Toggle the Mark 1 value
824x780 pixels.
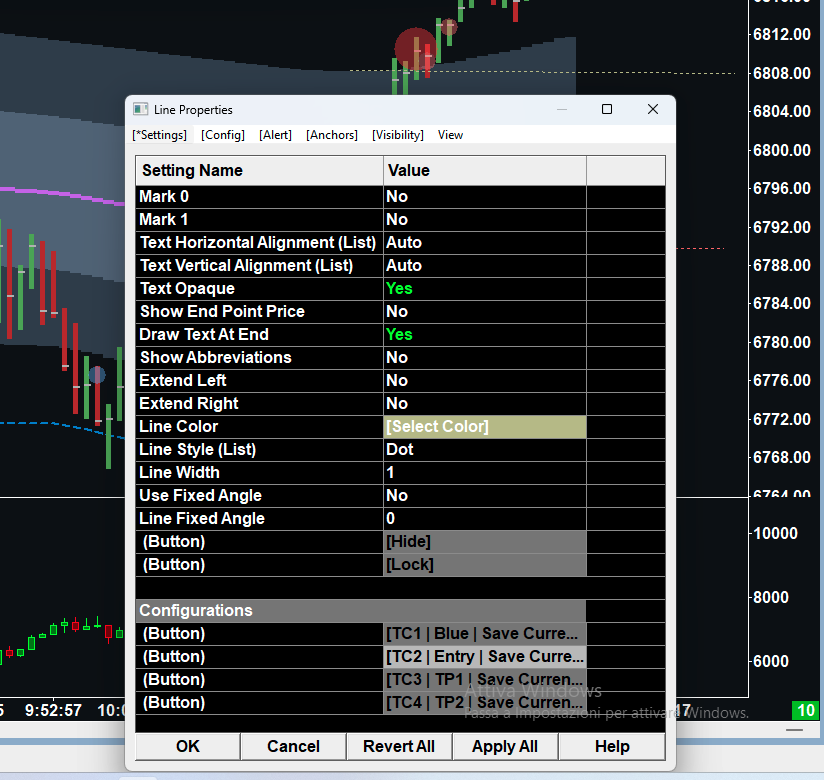pos(485,220)
